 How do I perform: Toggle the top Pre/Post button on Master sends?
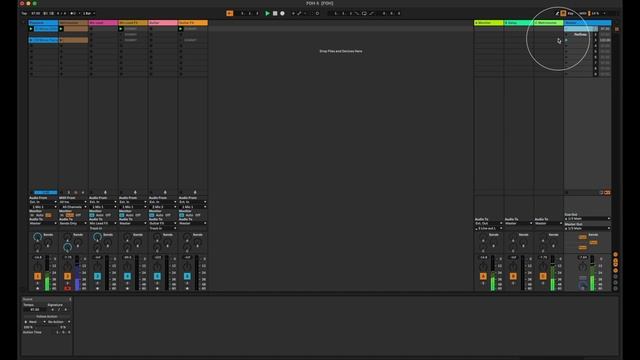click(x=582, y=237)
